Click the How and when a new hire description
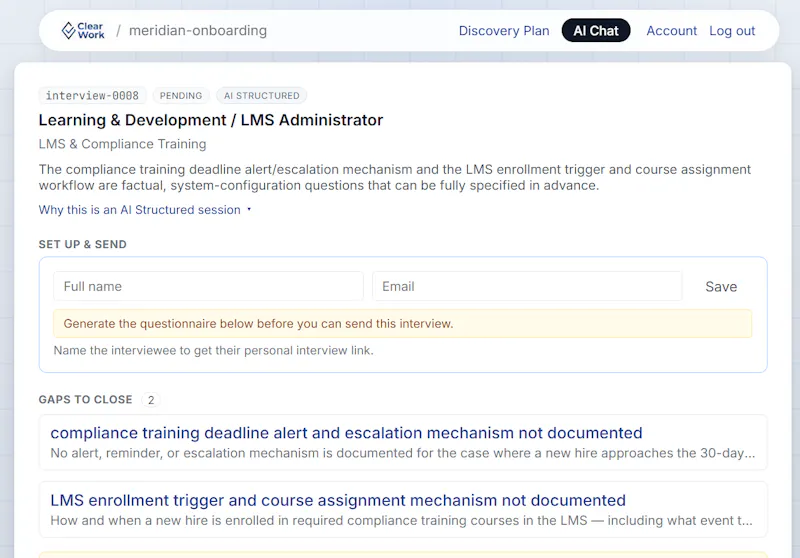This screenshot has height=558, width=800. (x=401, y=520)
